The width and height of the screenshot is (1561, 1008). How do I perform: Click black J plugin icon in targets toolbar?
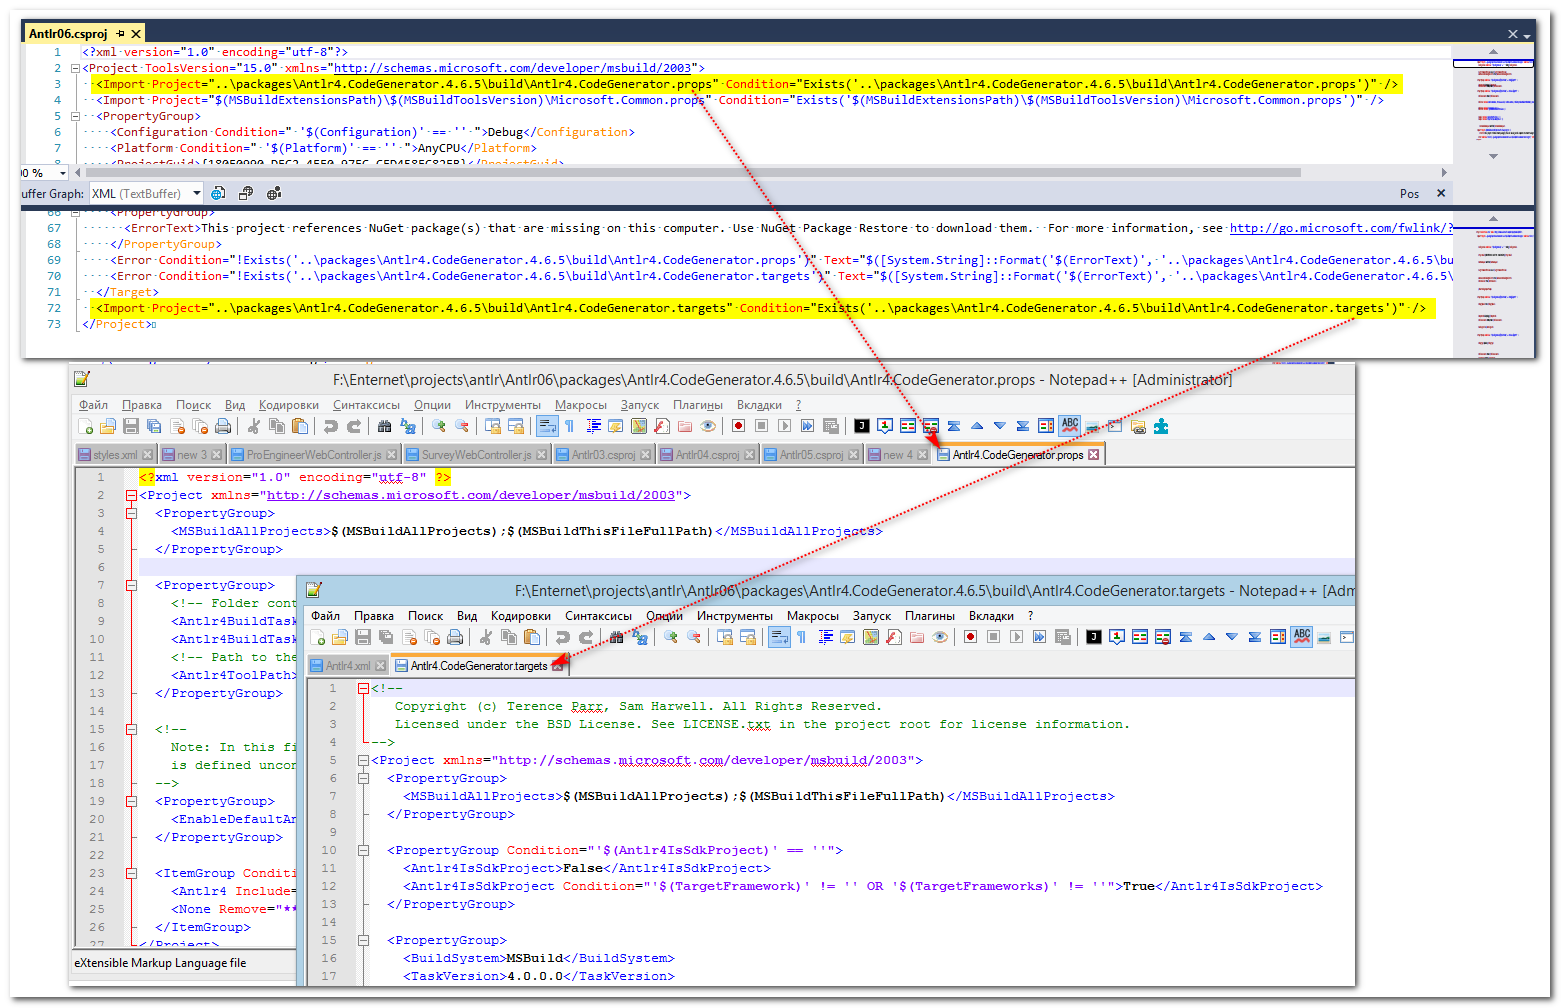tap(1094, 637)
